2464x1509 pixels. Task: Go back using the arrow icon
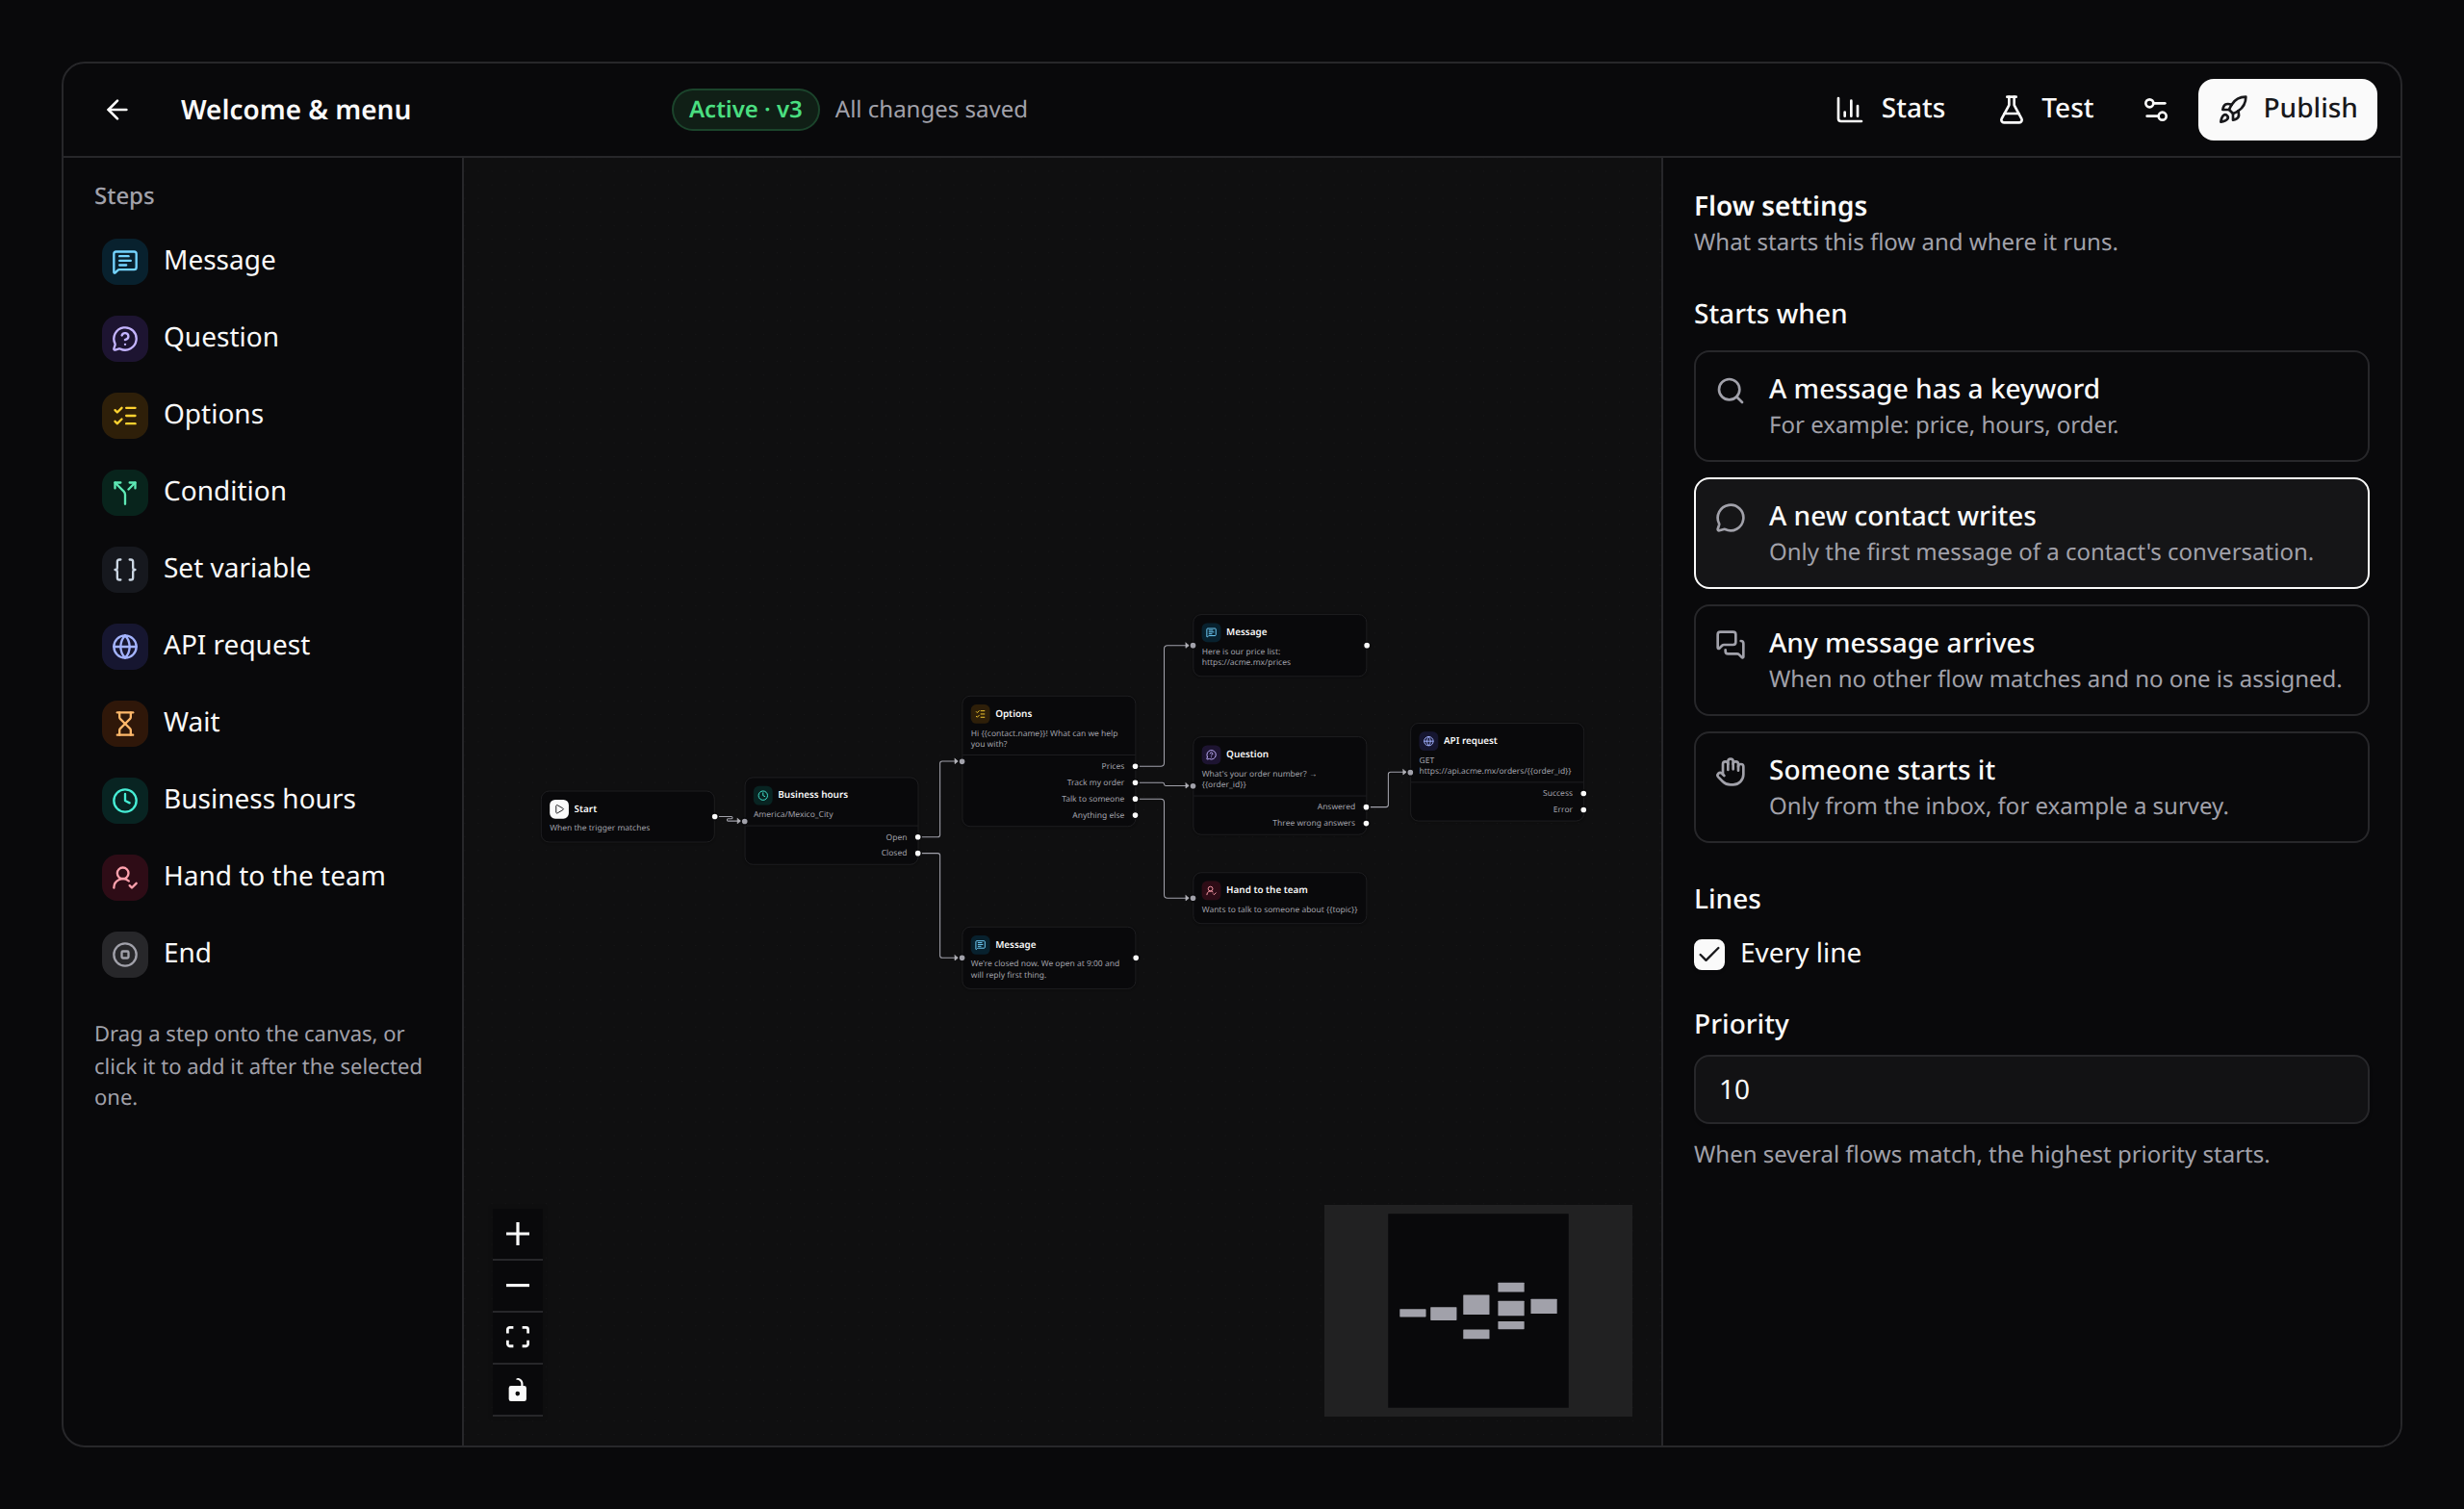tap(117, 110)
